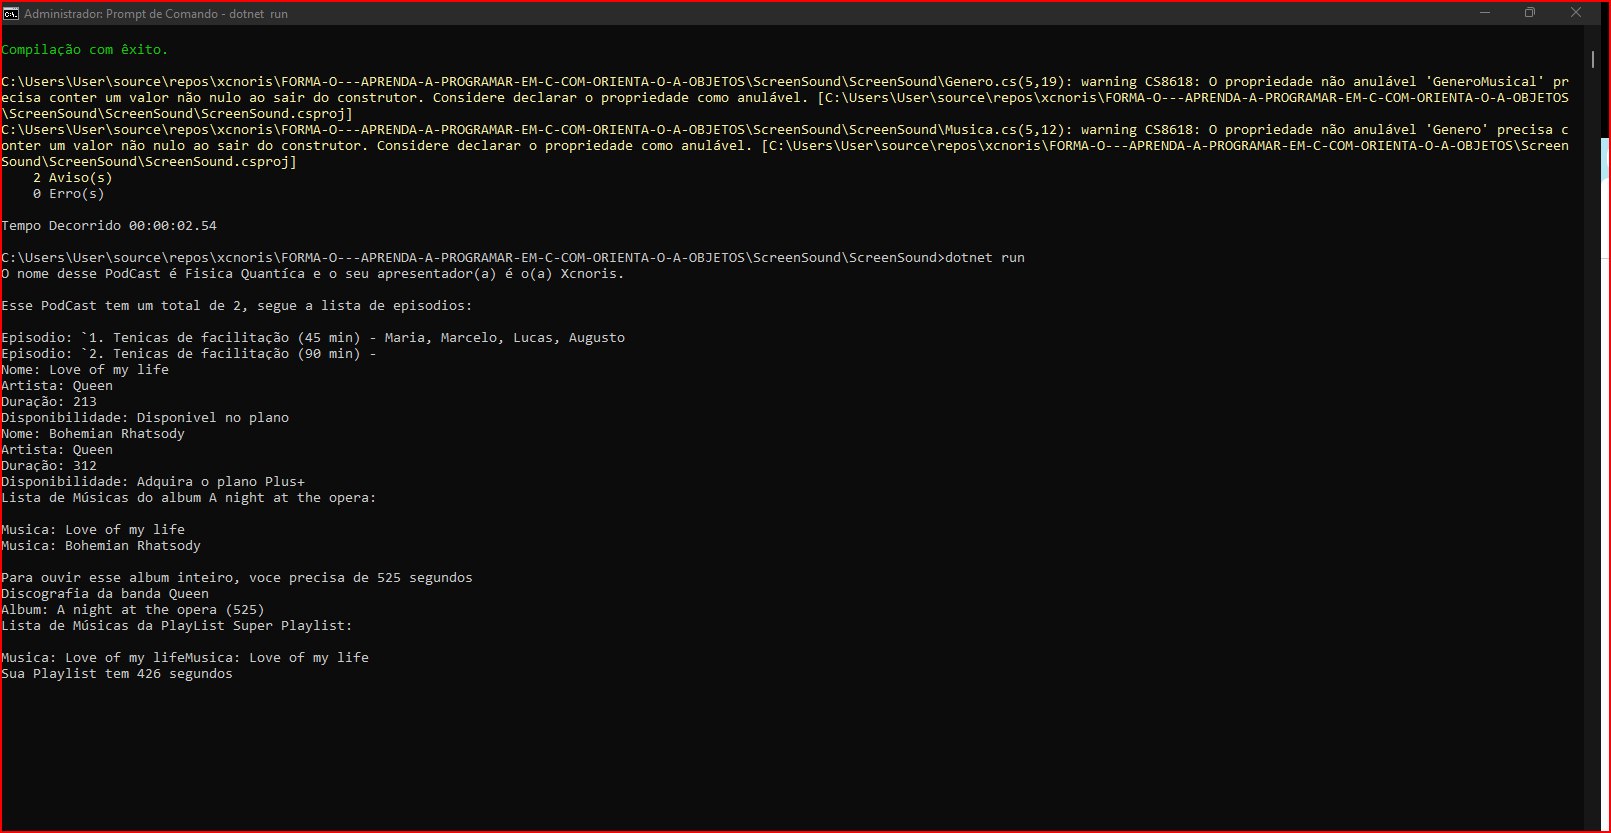Click 'Discografia da banda Queen' line
1611x833 pixels.
pos(105,593)
